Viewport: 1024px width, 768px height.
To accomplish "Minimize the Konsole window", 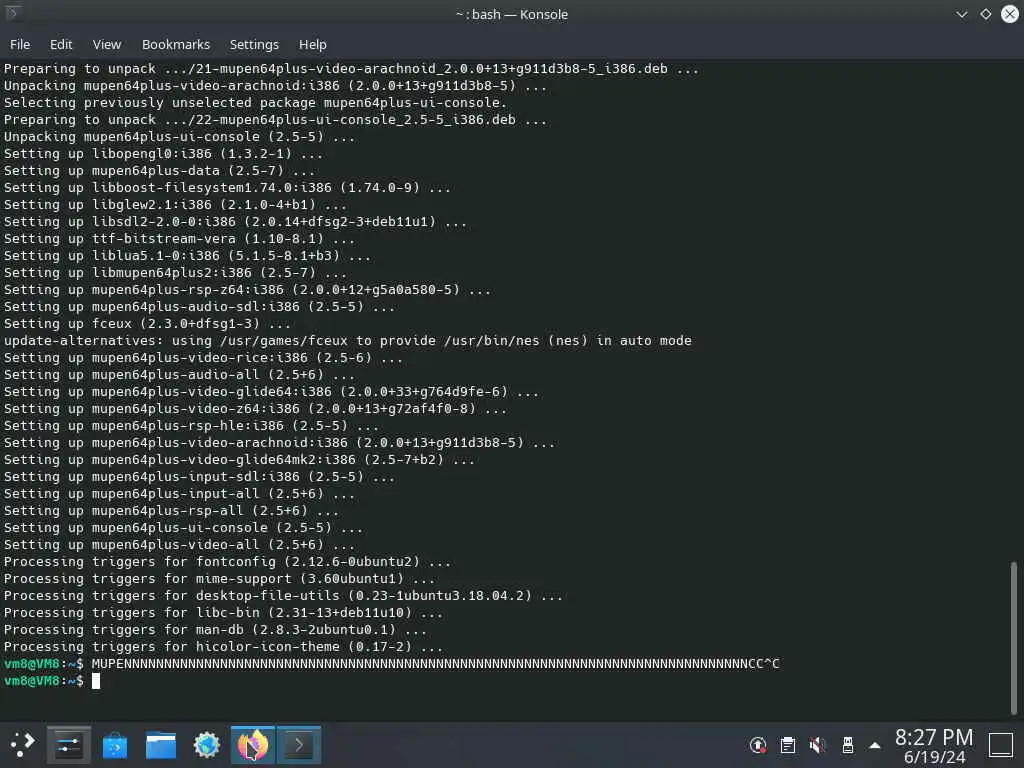I will [x=961, y=14].
